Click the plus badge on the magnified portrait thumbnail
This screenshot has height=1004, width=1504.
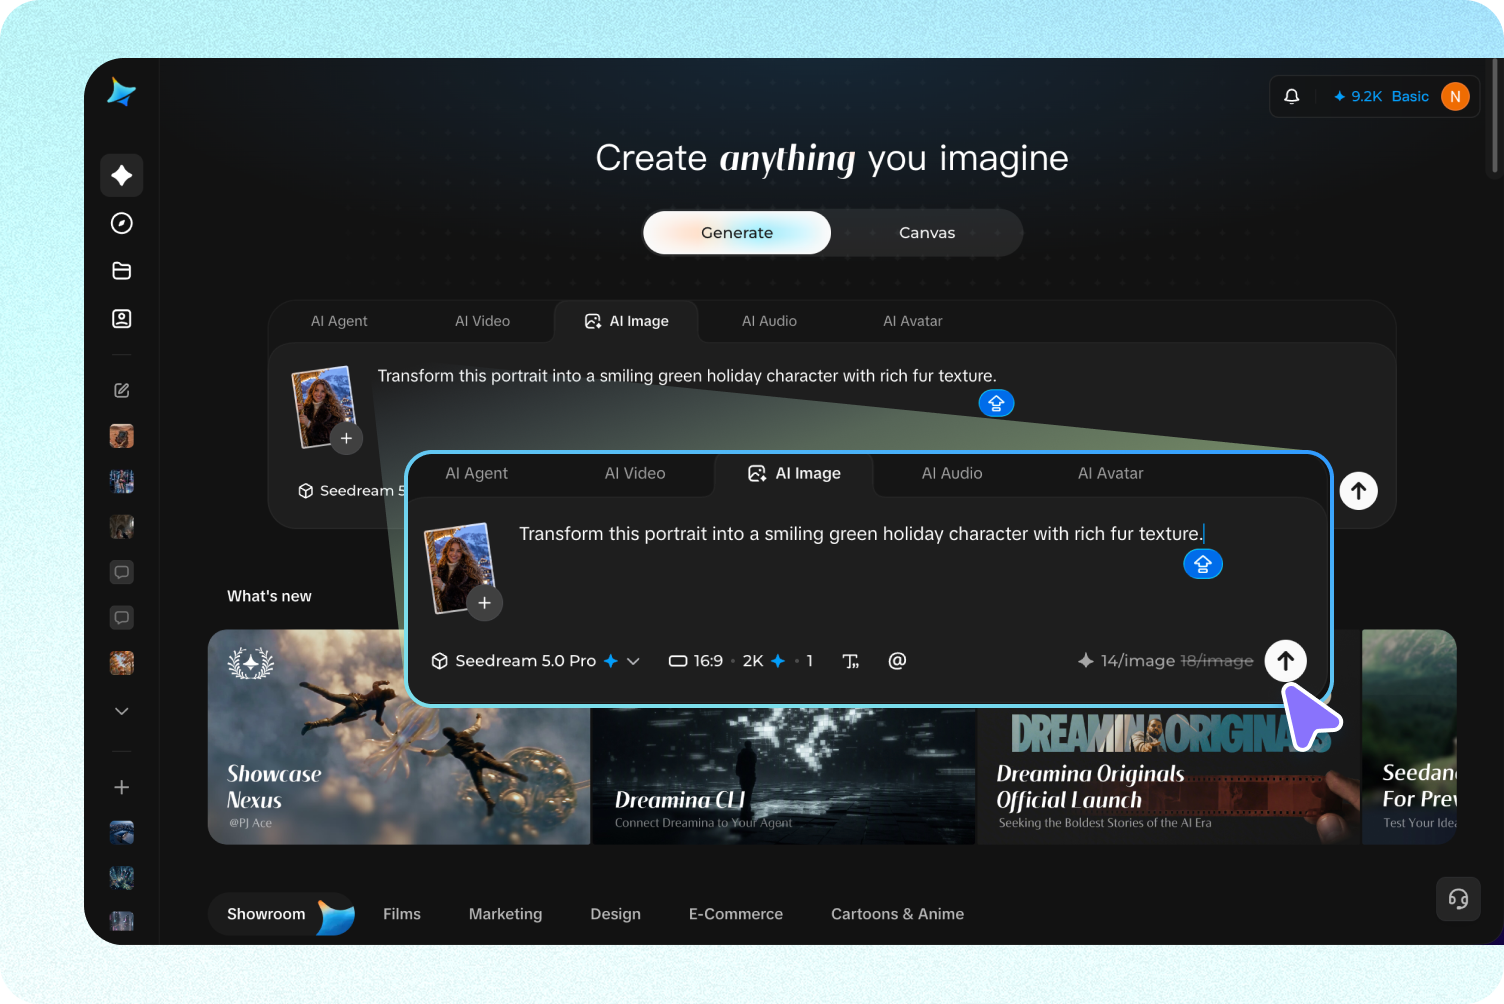[x=484, y=603]
